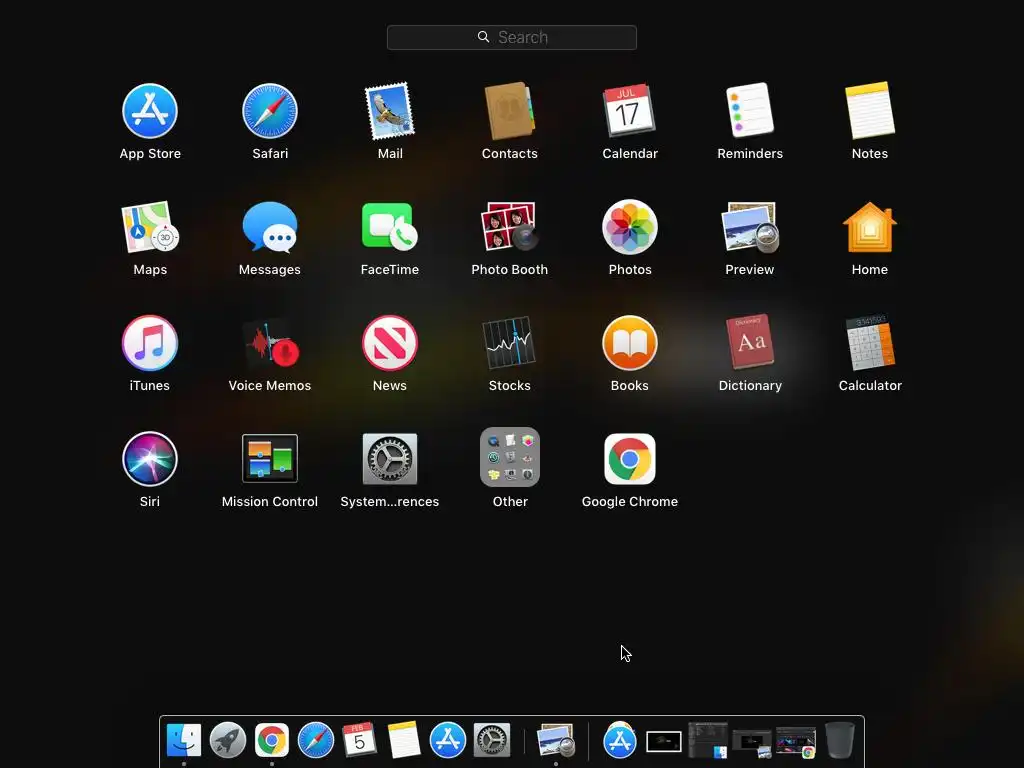Launch the Photos app
The image size is (1024, 768).
[630, 227]
